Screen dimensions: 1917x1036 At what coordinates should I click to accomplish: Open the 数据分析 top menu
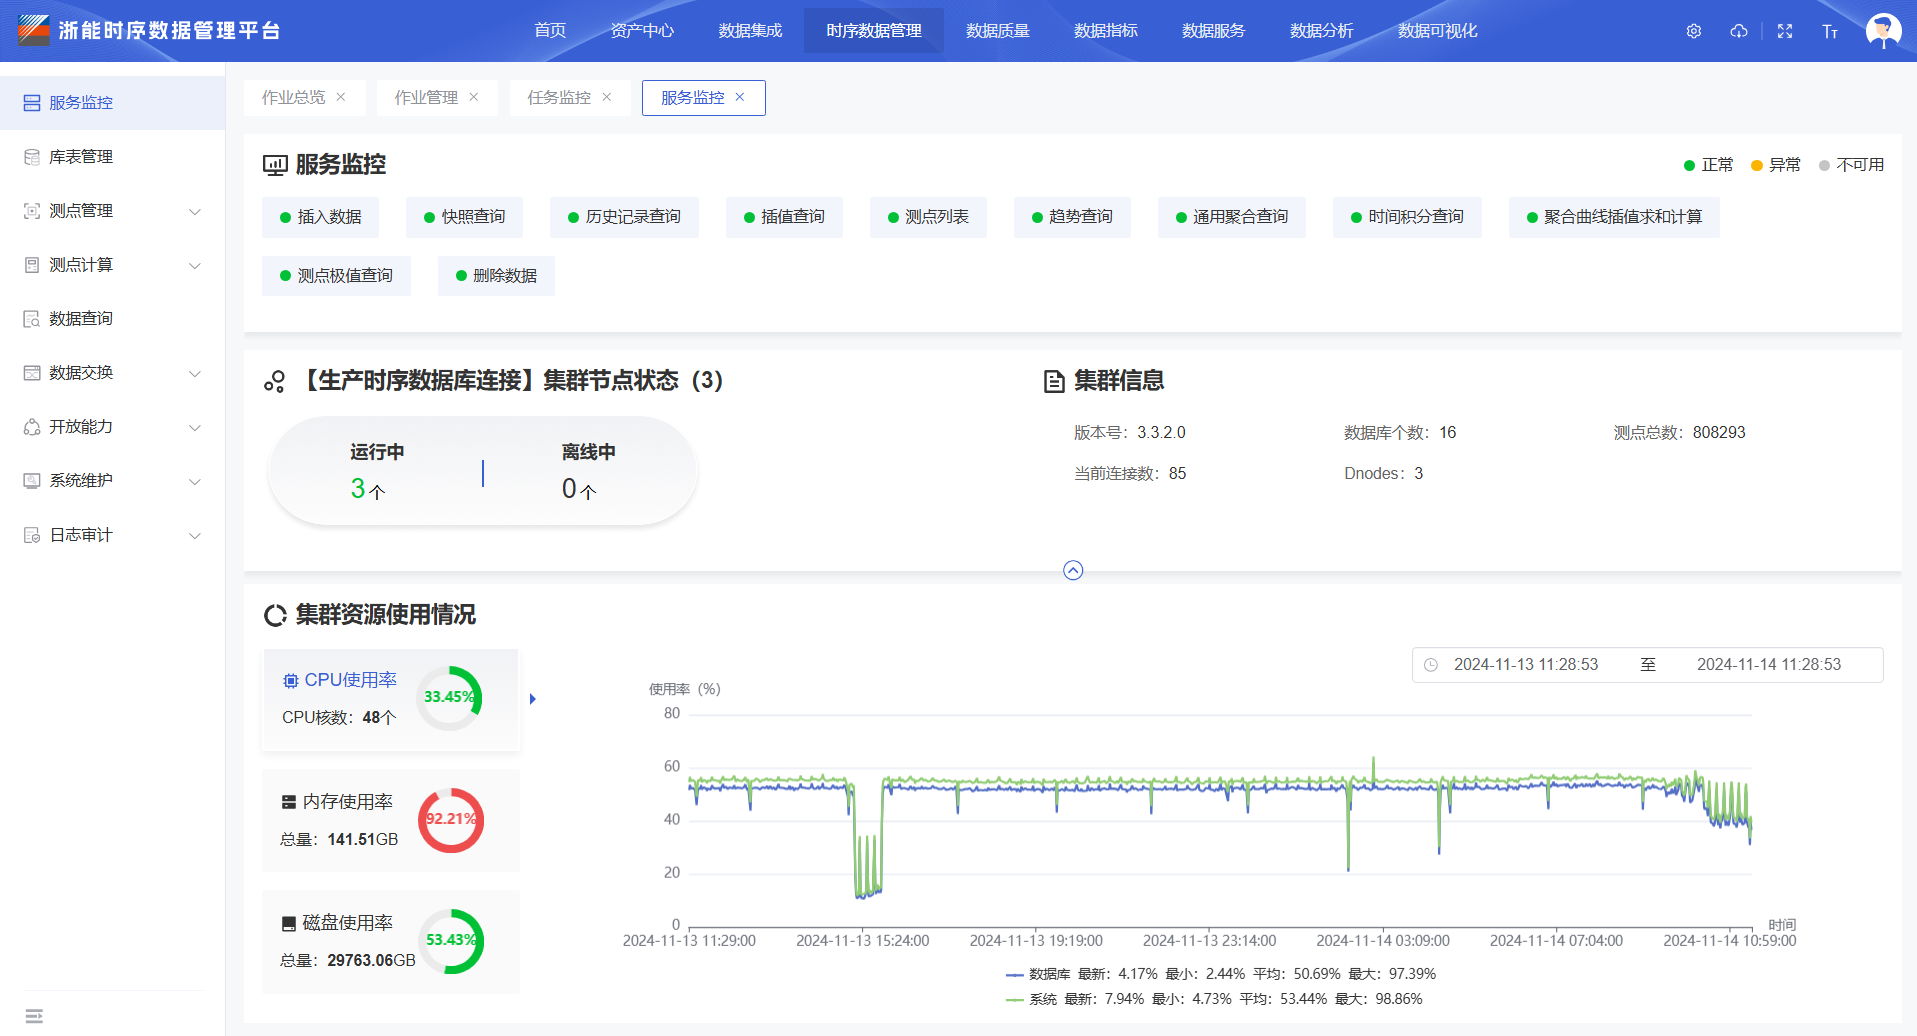pos(1322,31)
